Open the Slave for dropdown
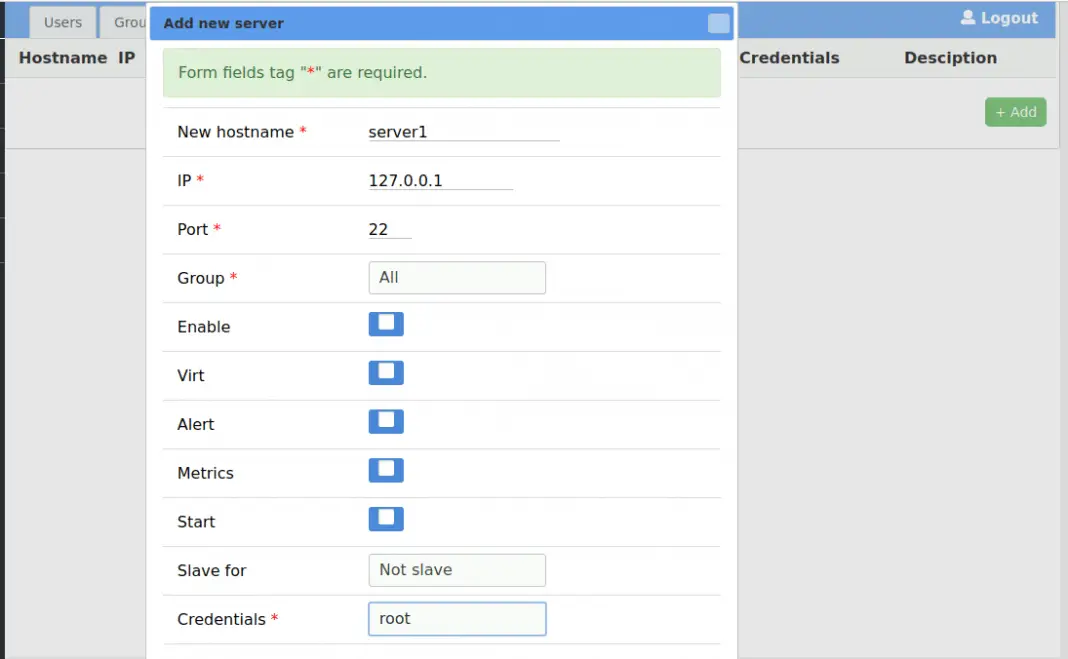 pos(457,570)
